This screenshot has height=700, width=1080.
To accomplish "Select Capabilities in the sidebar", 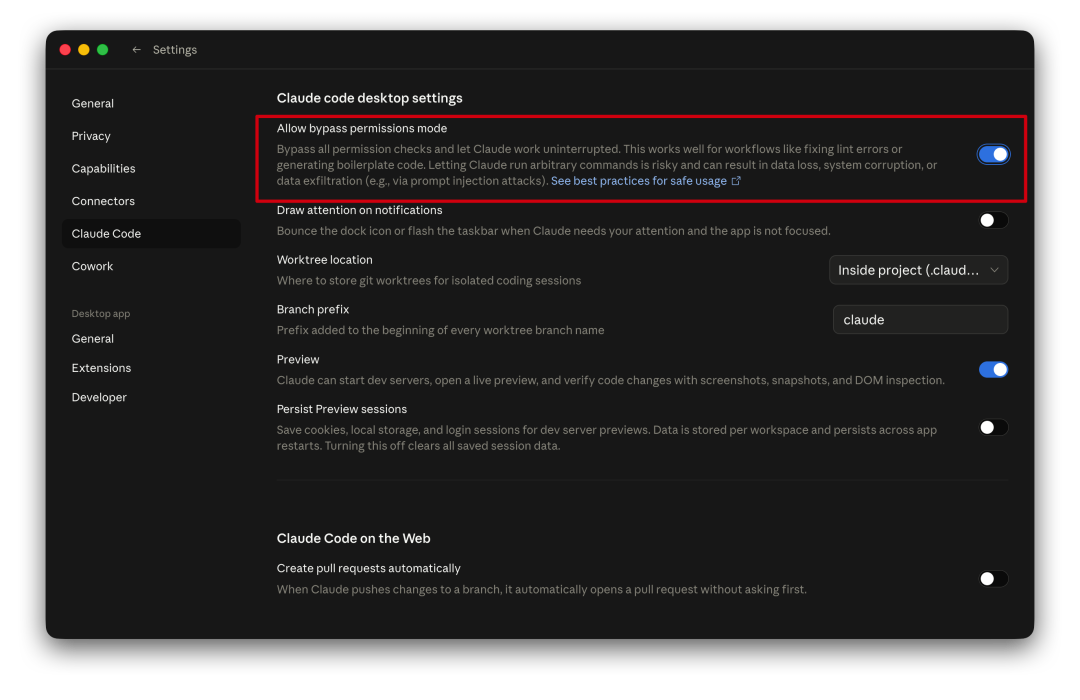I will [x=103, y=169].
